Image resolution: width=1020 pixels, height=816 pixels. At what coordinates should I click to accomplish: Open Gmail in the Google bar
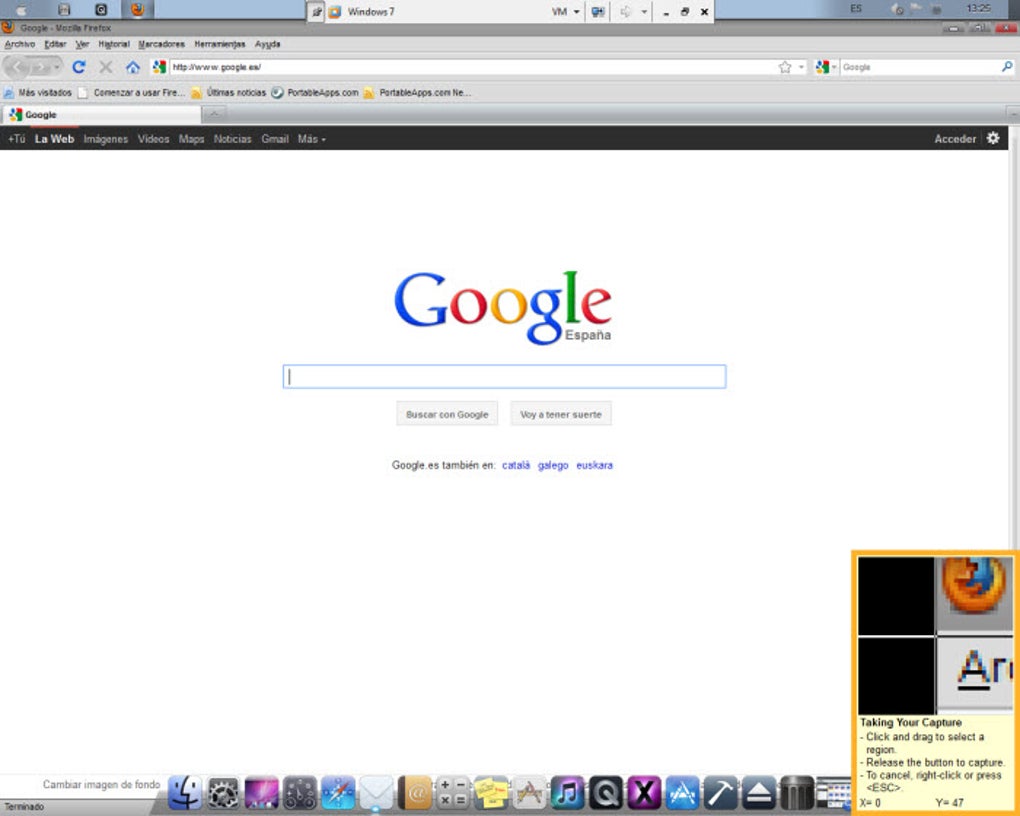tap(275, 139)
